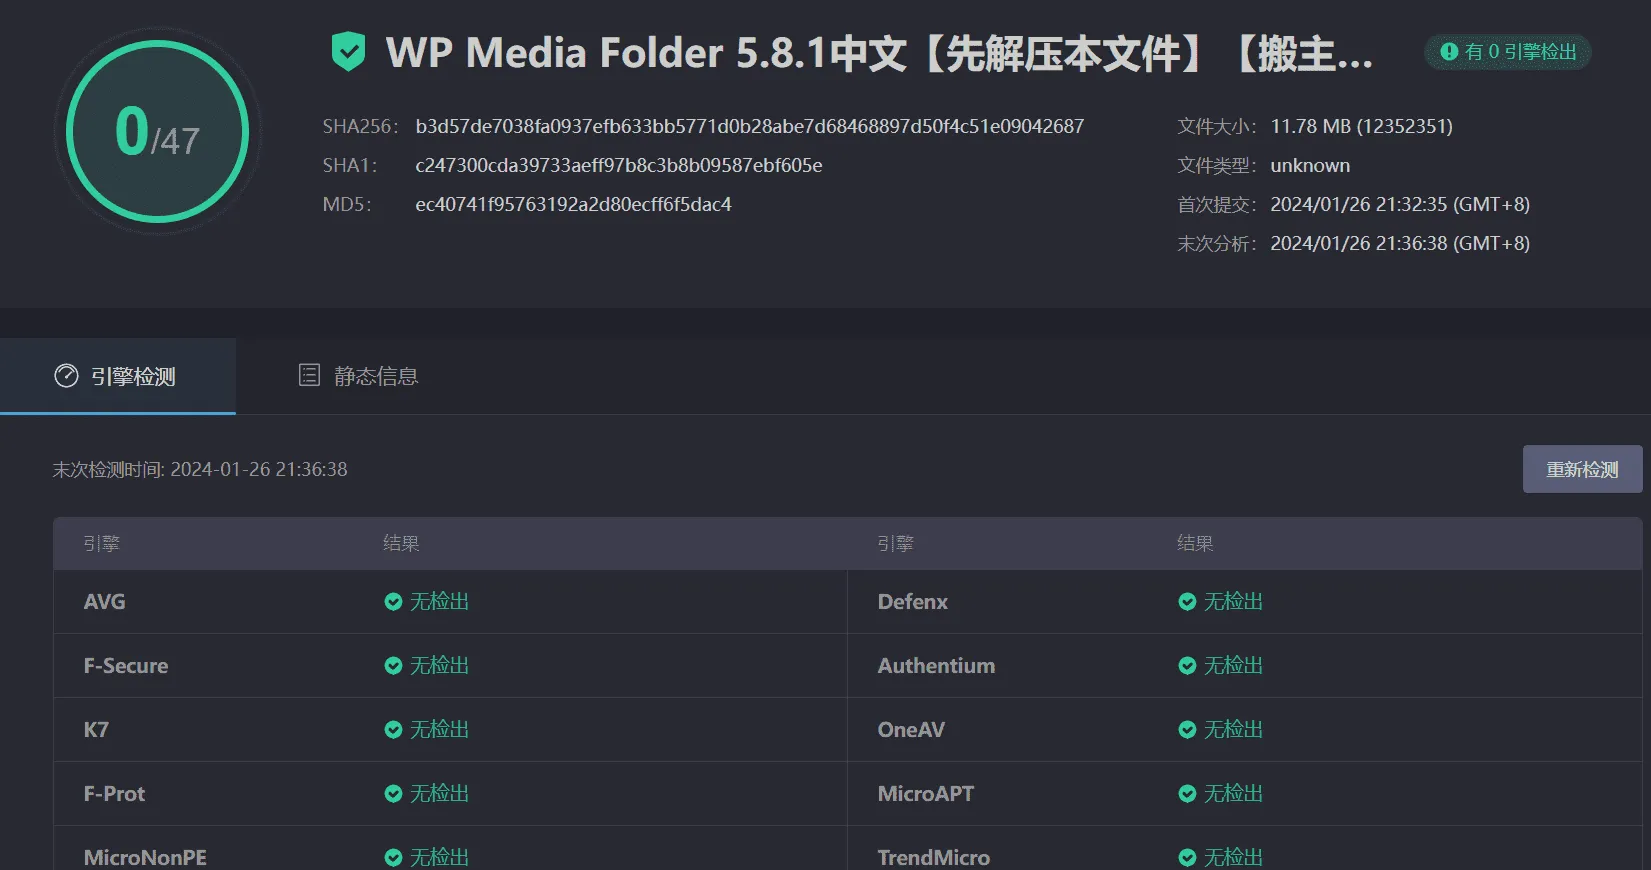This screenshot has height=870, width=1651.
Task: Click the gauge icon on the 引擎检测 tab
Action: tap(66, 376)
